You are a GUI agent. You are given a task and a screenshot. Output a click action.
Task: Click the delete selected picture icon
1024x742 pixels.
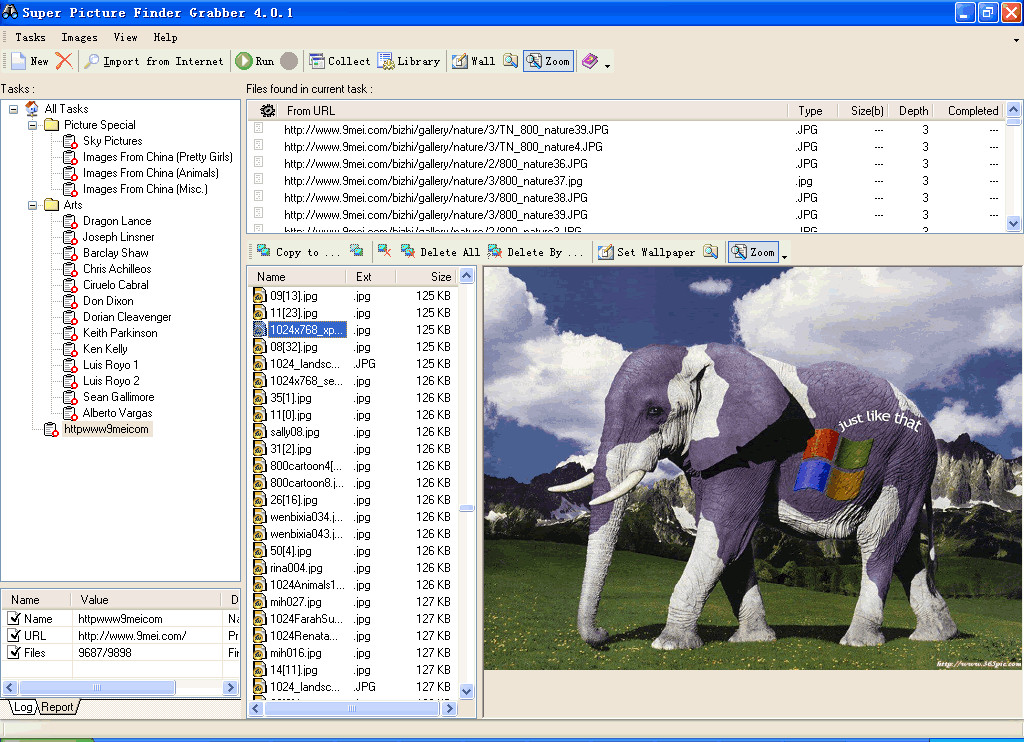point(385,251)
